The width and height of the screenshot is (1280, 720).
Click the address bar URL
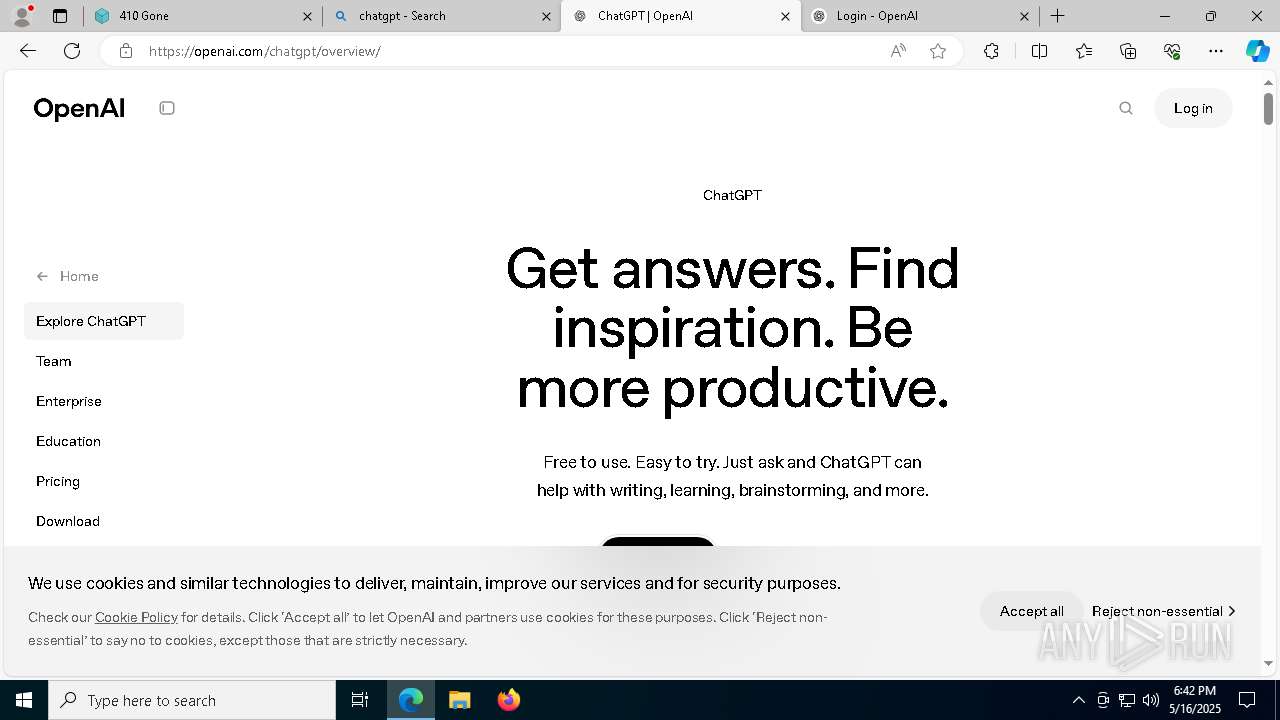click(x=265, y=51)
